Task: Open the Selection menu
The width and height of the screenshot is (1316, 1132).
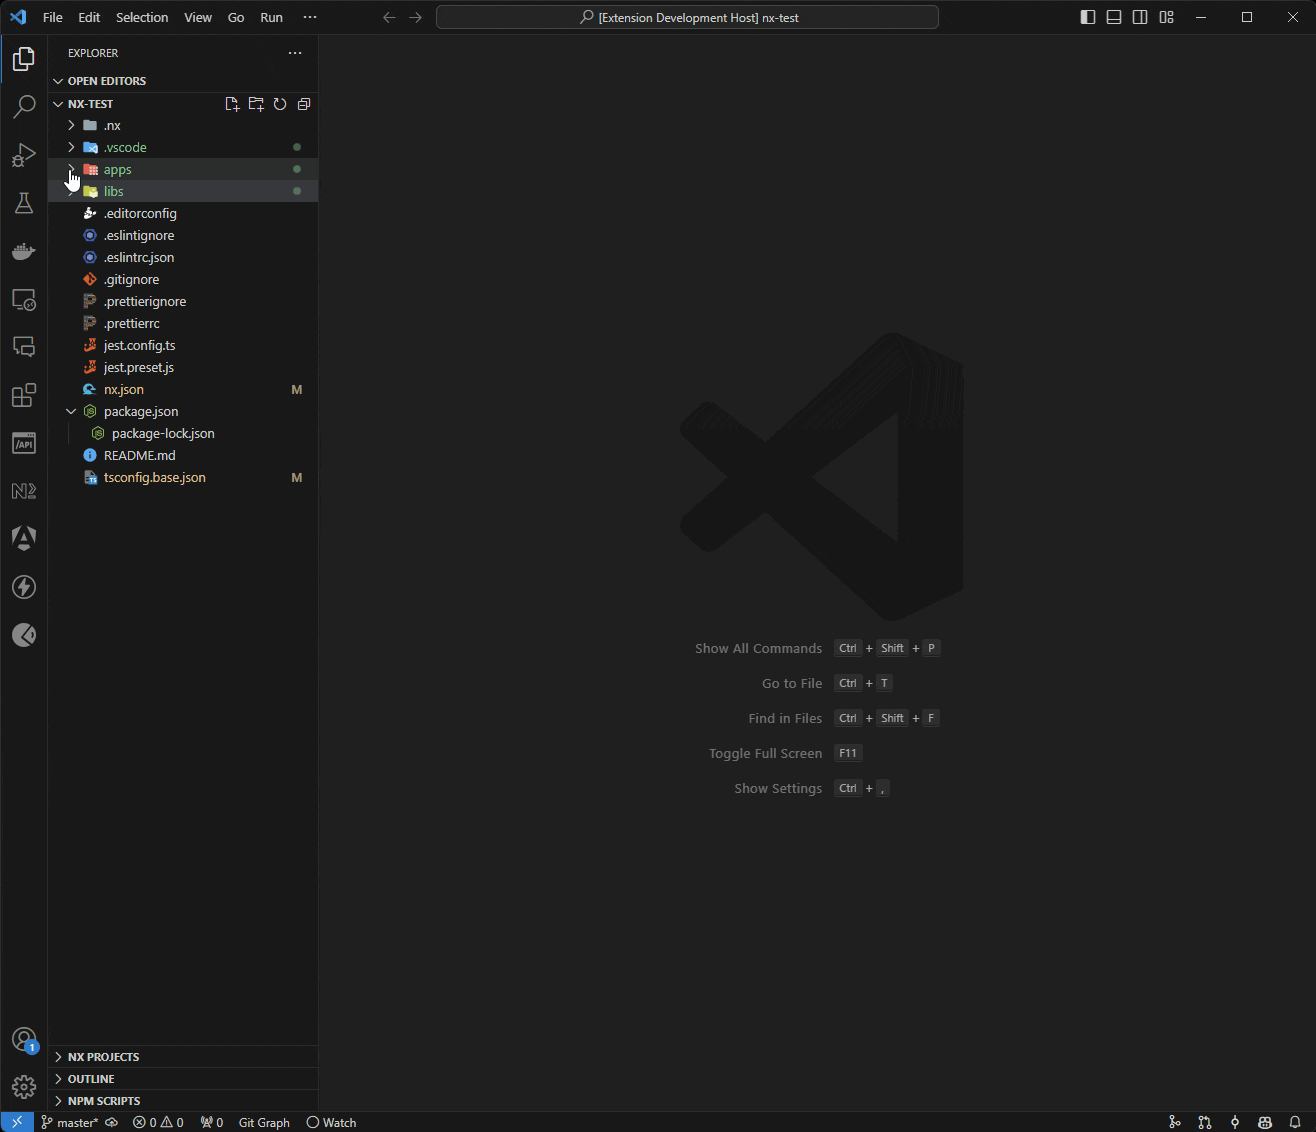Action: (142, 17)
